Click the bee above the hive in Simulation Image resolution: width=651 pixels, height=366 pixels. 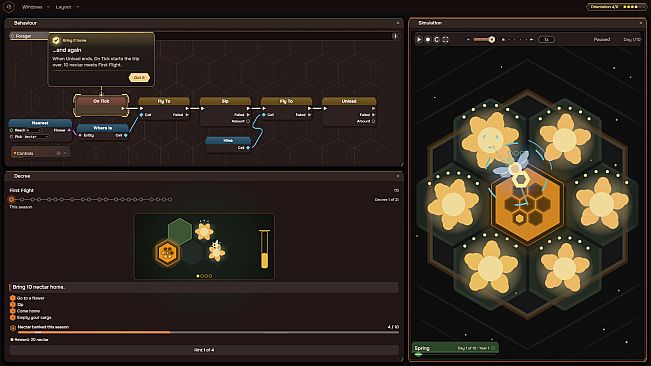(x=513, y=166)
